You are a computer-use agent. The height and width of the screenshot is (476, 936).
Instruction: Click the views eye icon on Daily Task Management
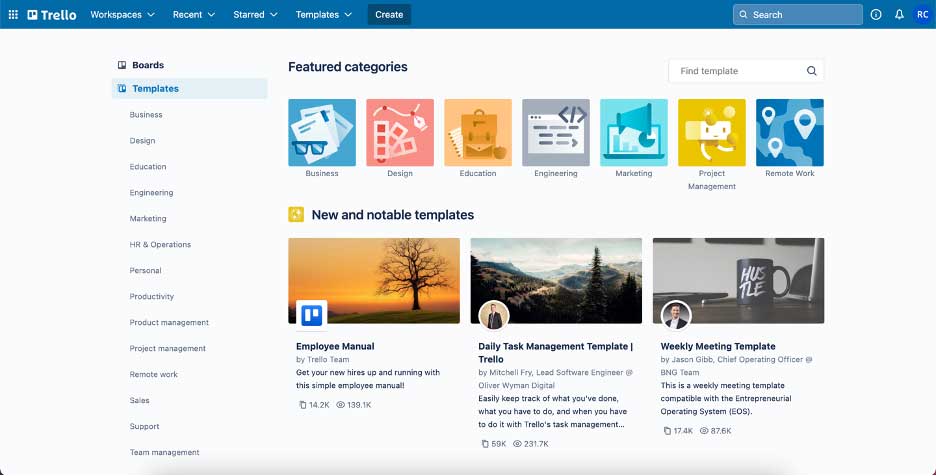[517, 444]
